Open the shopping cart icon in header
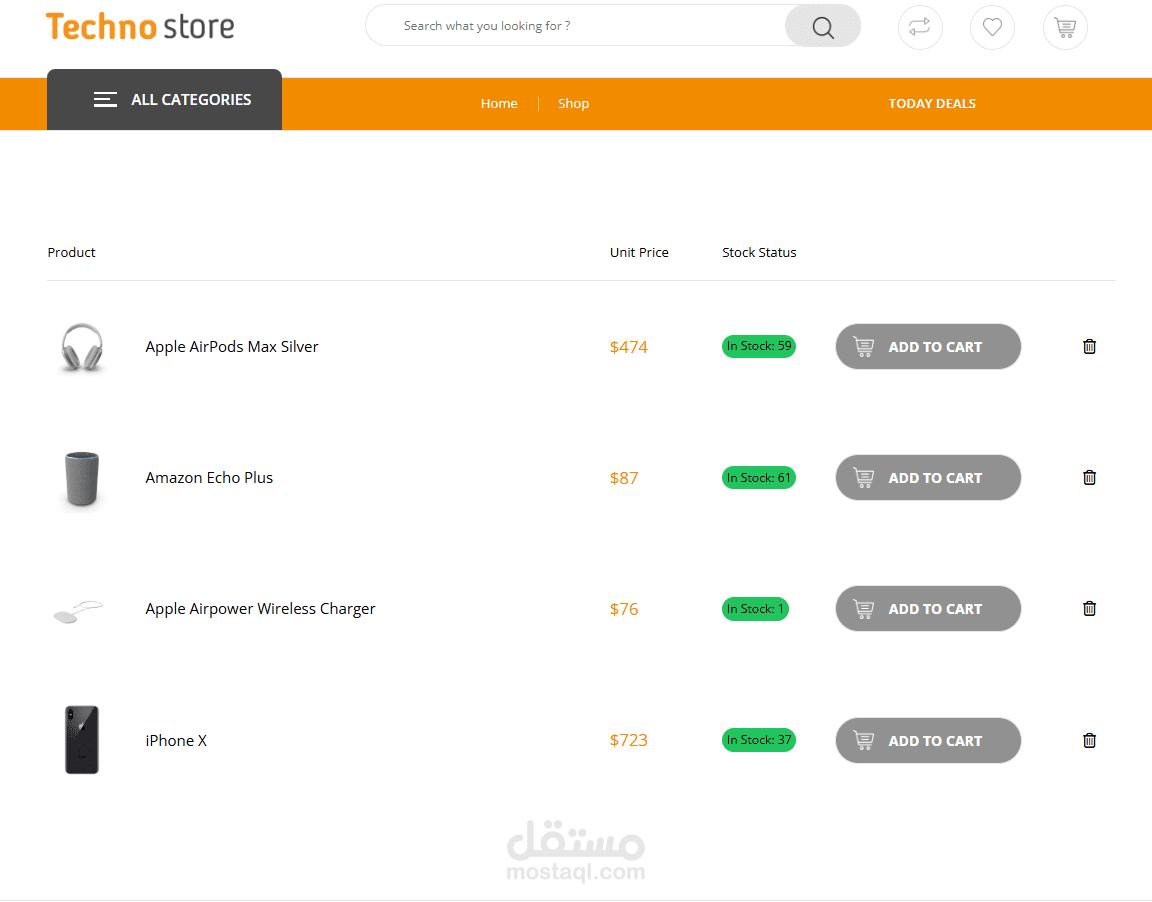 (x=1065, y=27)
